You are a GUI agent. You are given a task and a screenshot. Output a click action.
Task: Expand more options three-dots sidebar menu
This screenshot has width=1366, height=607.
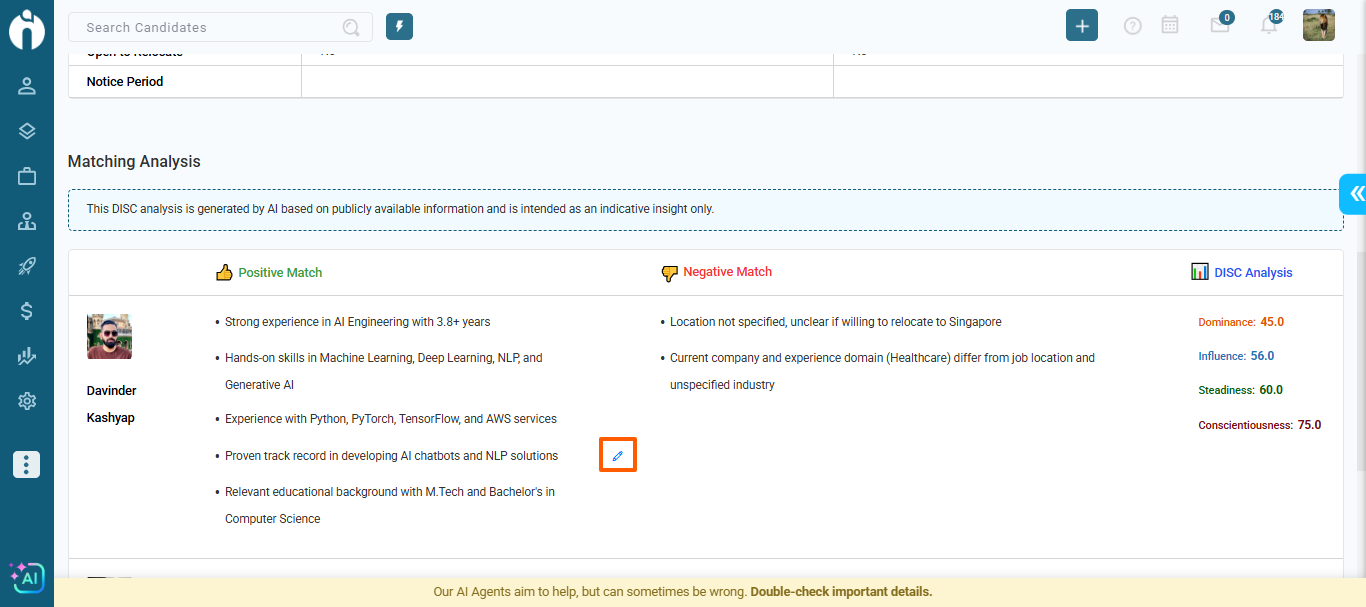(27, 464)
